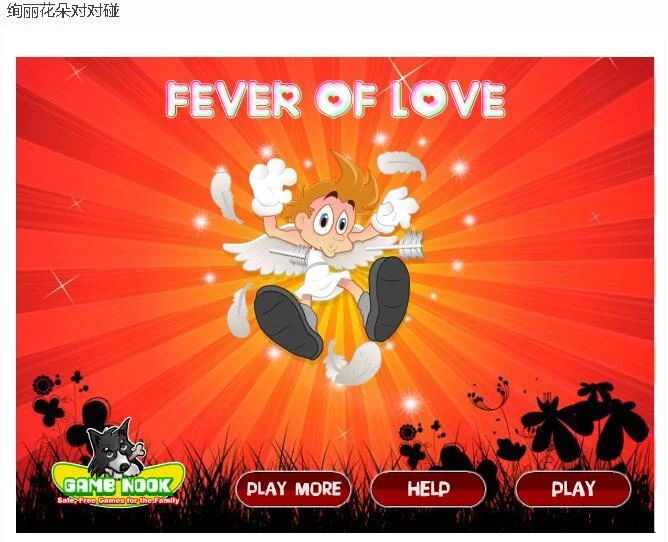Click the feather at top right of cupid
Viewport: 668px width, 542px height.
pos(402,165)
